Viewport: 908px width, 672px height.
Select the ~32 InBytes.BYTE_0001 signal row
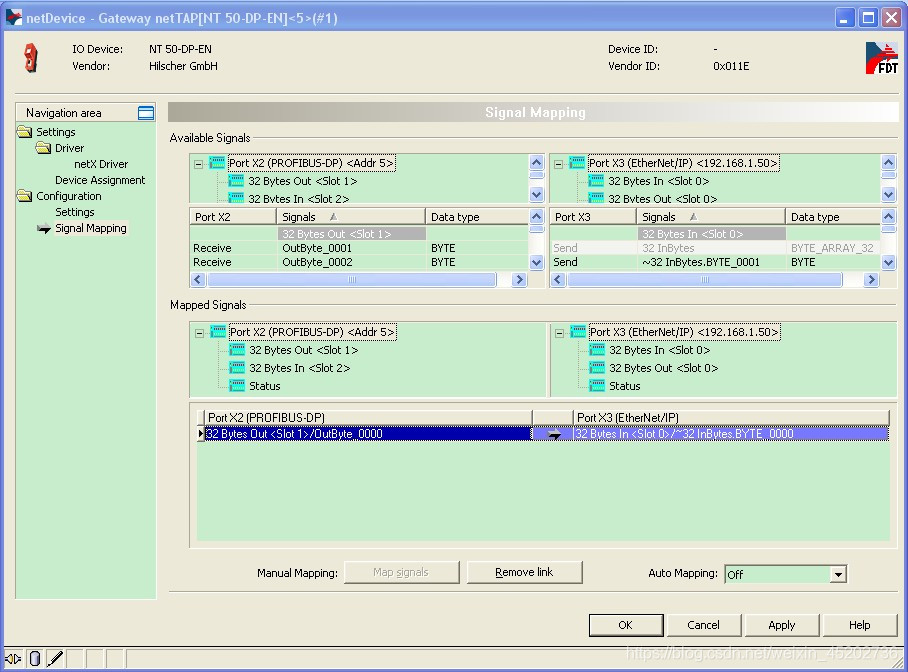pos(715,262)
